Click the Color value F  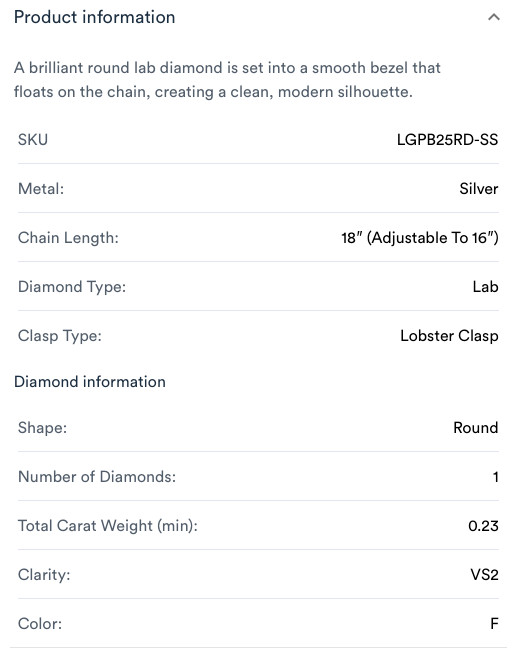click(494, 624)
